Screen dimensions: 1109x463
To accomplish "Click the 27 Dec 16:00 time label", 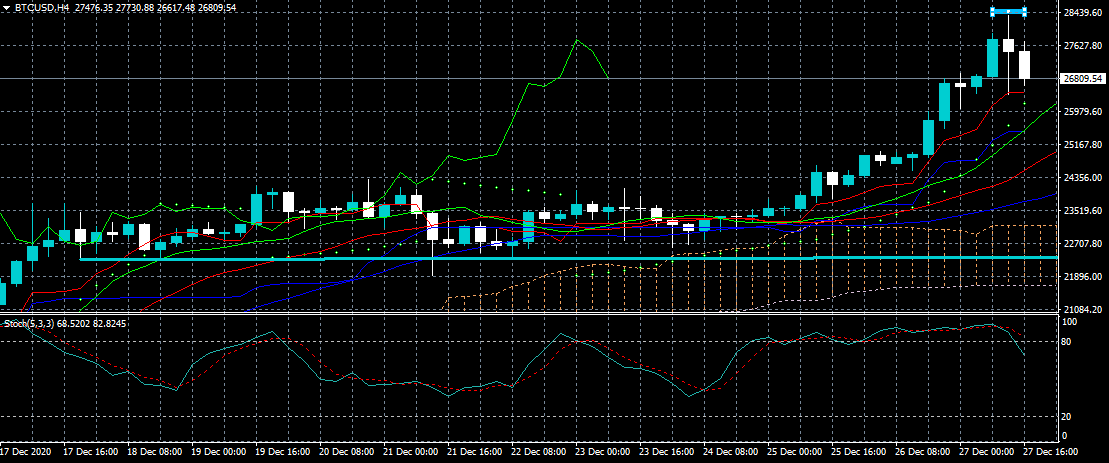I will pyautogui.click(x=1052, y=453).
